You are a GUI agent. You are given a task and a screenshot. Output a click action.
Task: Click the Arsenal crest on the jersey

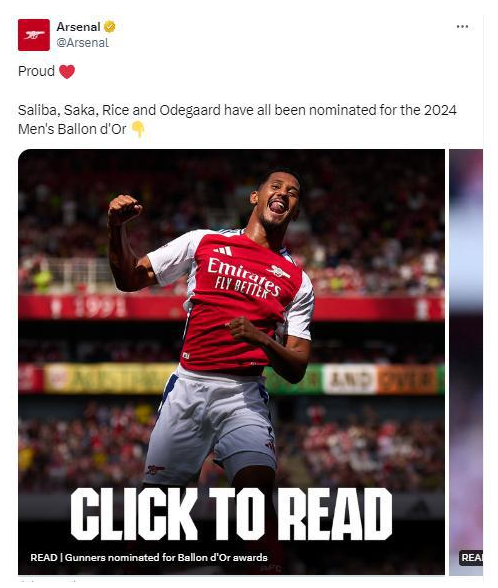click(x=278, y=271)
